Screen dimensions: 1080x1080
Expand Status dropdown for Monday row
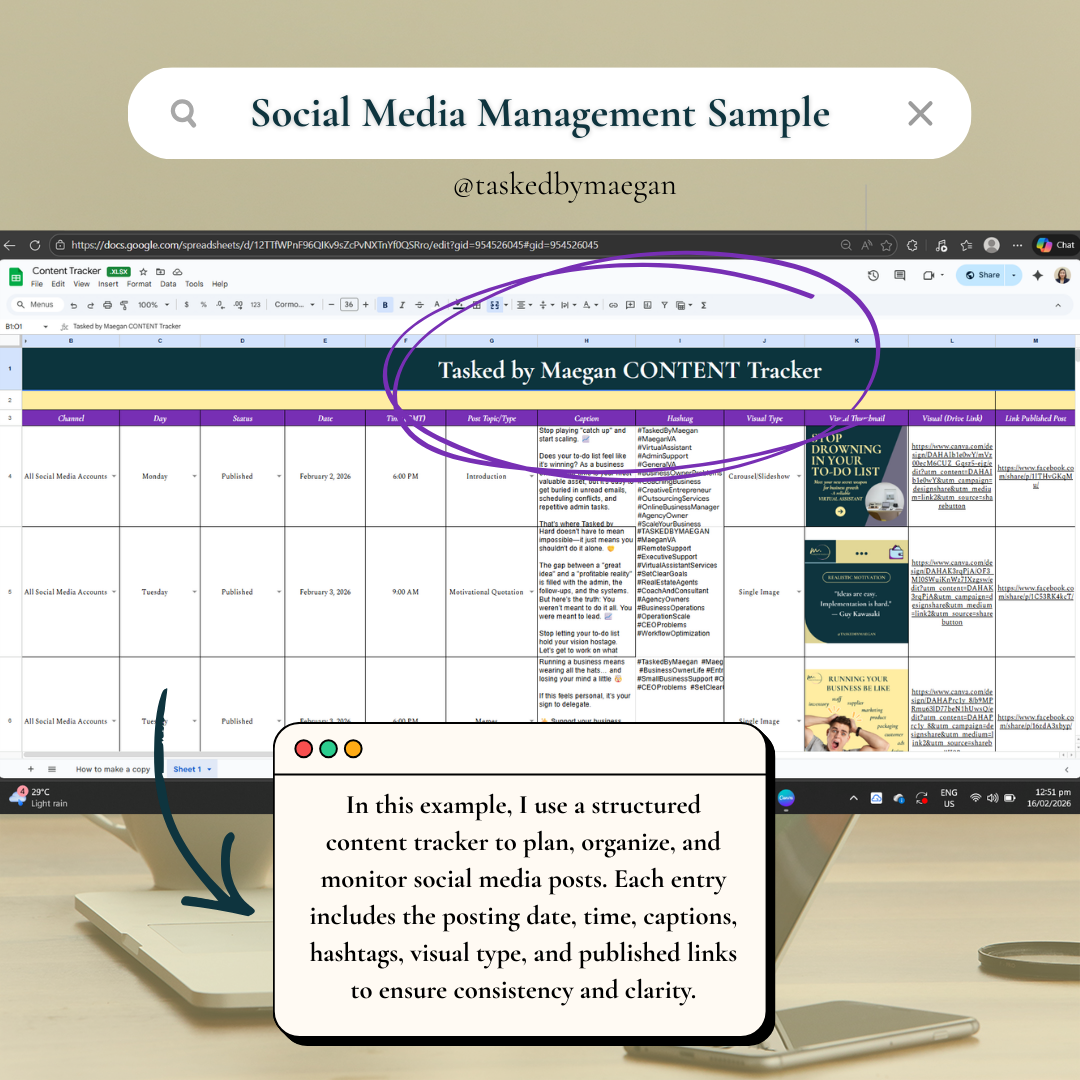(278, 477)
